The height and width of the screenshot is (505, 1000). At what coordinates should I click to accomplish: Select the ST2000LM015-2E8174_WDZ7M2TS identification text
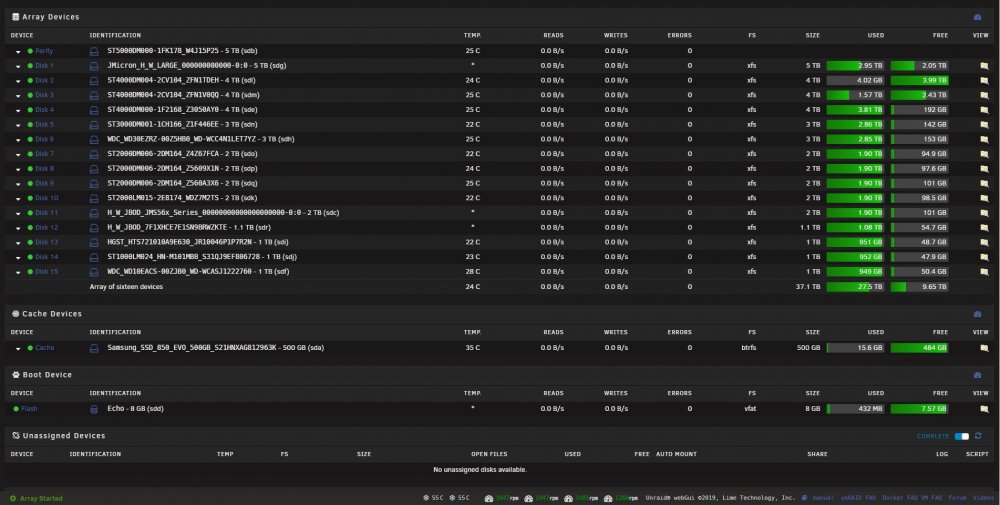pyautogui.click(x=163, y=198)
